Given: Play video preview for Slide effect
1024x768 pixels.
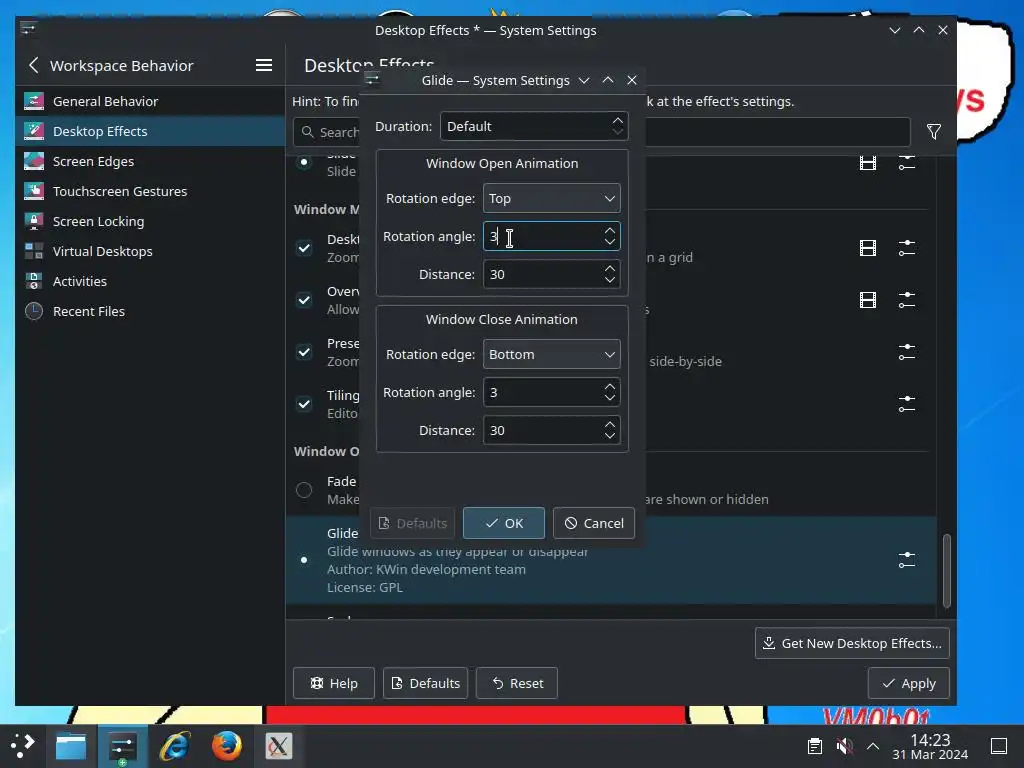Looking at the screenshot, I should click(868, 163).
